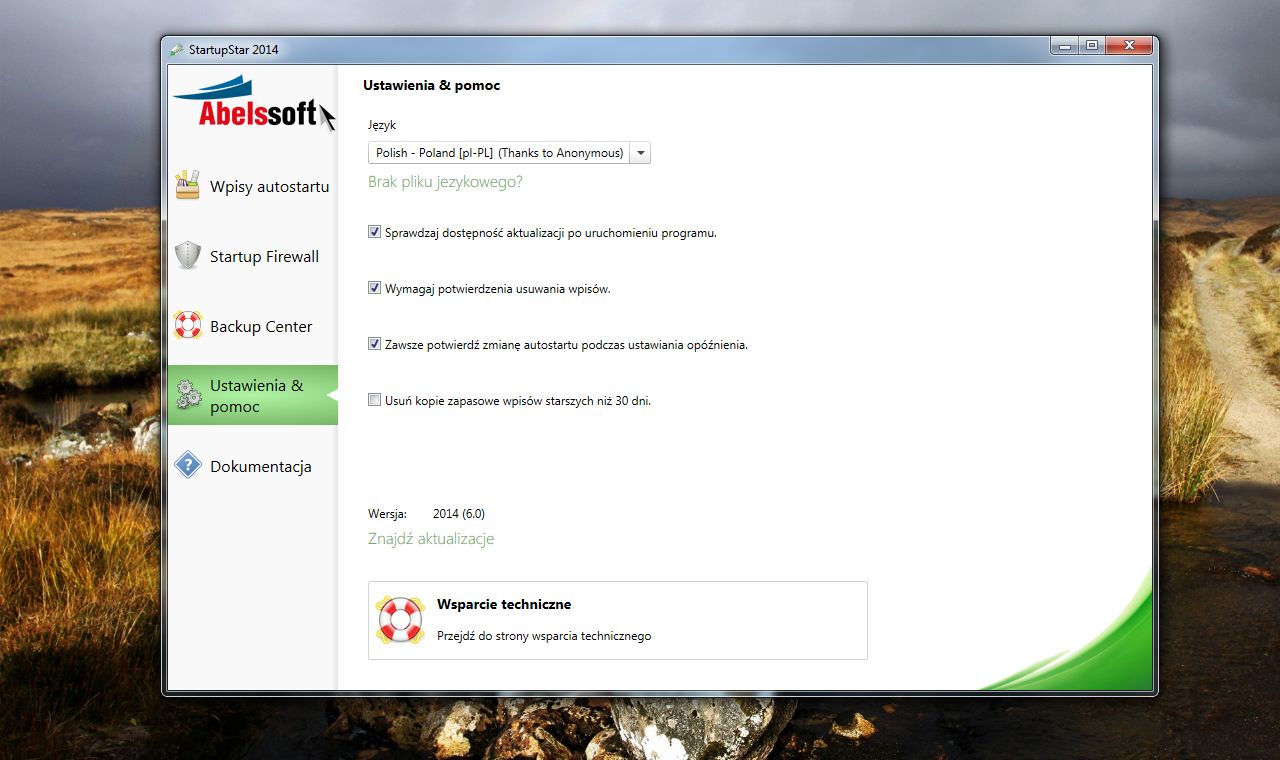The image size is (1280, 760).
Task: Enable Usuń kopie zapasowe wpisów starszych
Action: click(x=375, y=400)
